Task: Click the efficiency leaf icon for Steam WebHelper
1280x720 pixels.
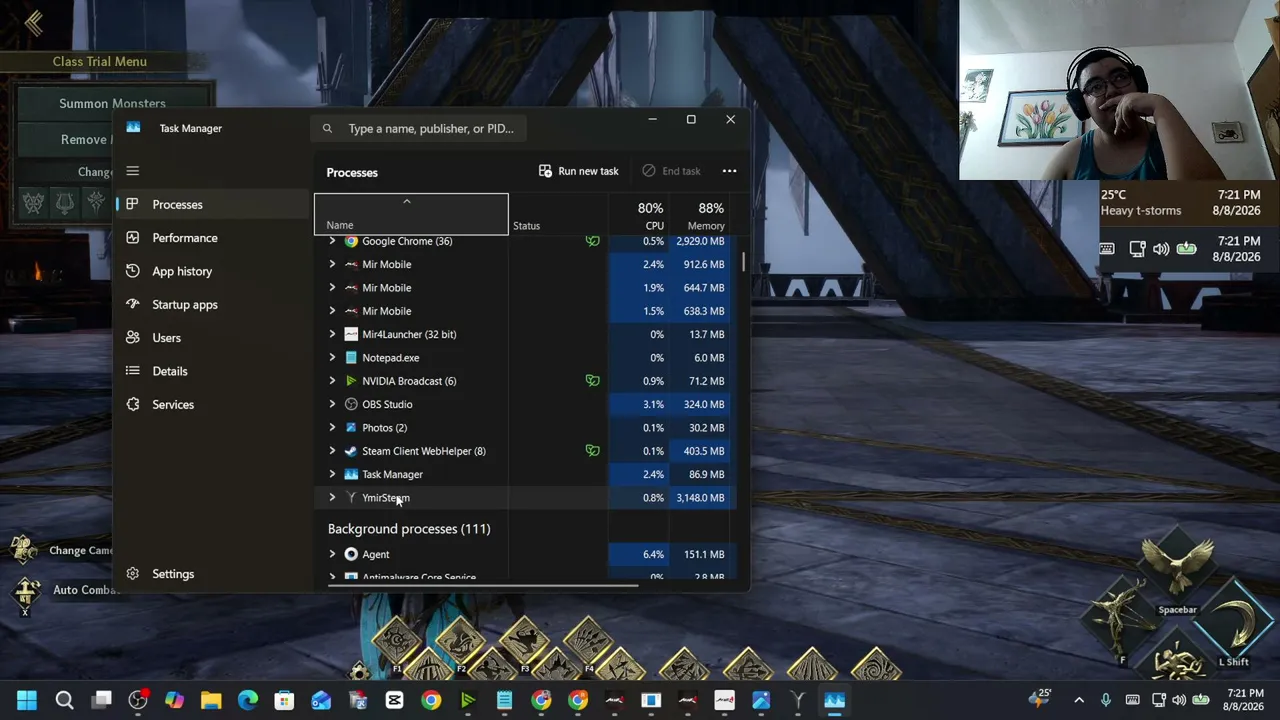Action: pyautogui.click(x=593, y=451)
